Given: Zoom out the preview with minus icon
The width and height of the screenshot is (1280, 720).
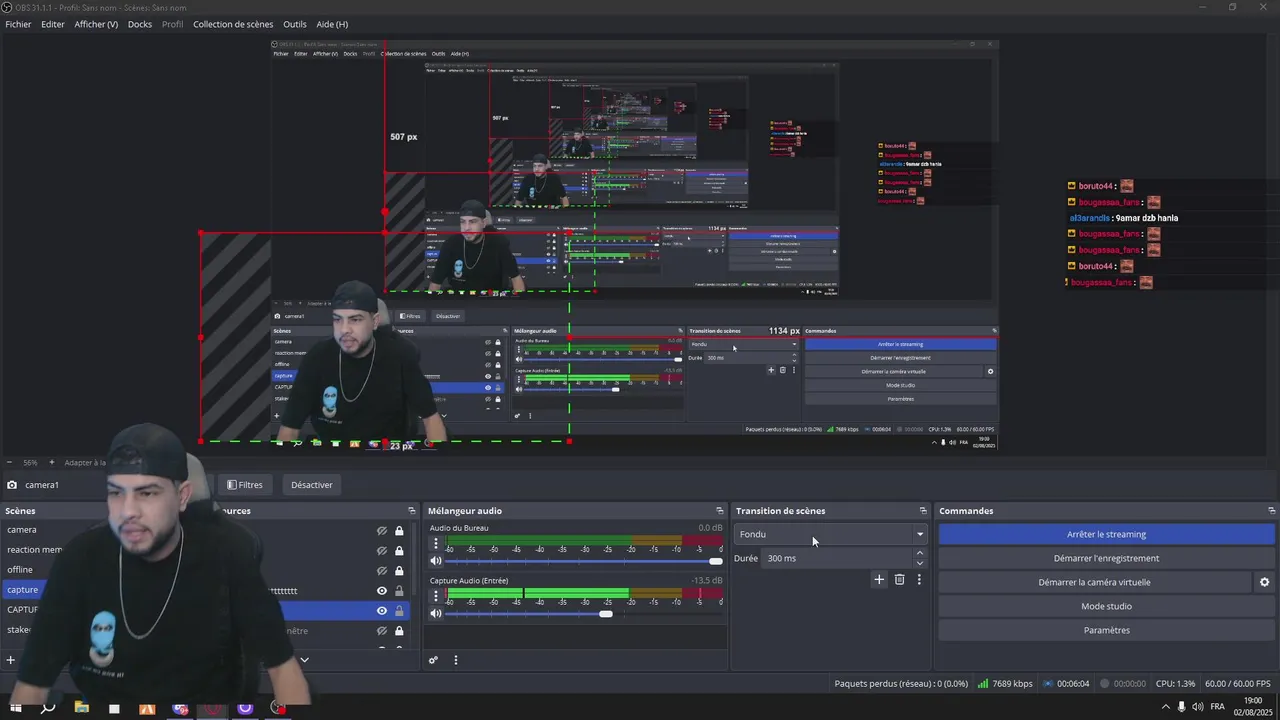Looking at the screenshot, I should click(x=10, y=462).
